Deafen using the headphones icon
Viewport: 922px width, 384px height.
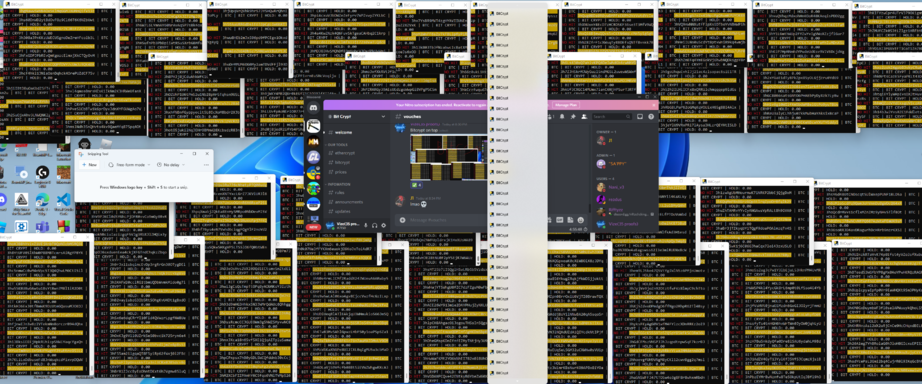(375, 225)
